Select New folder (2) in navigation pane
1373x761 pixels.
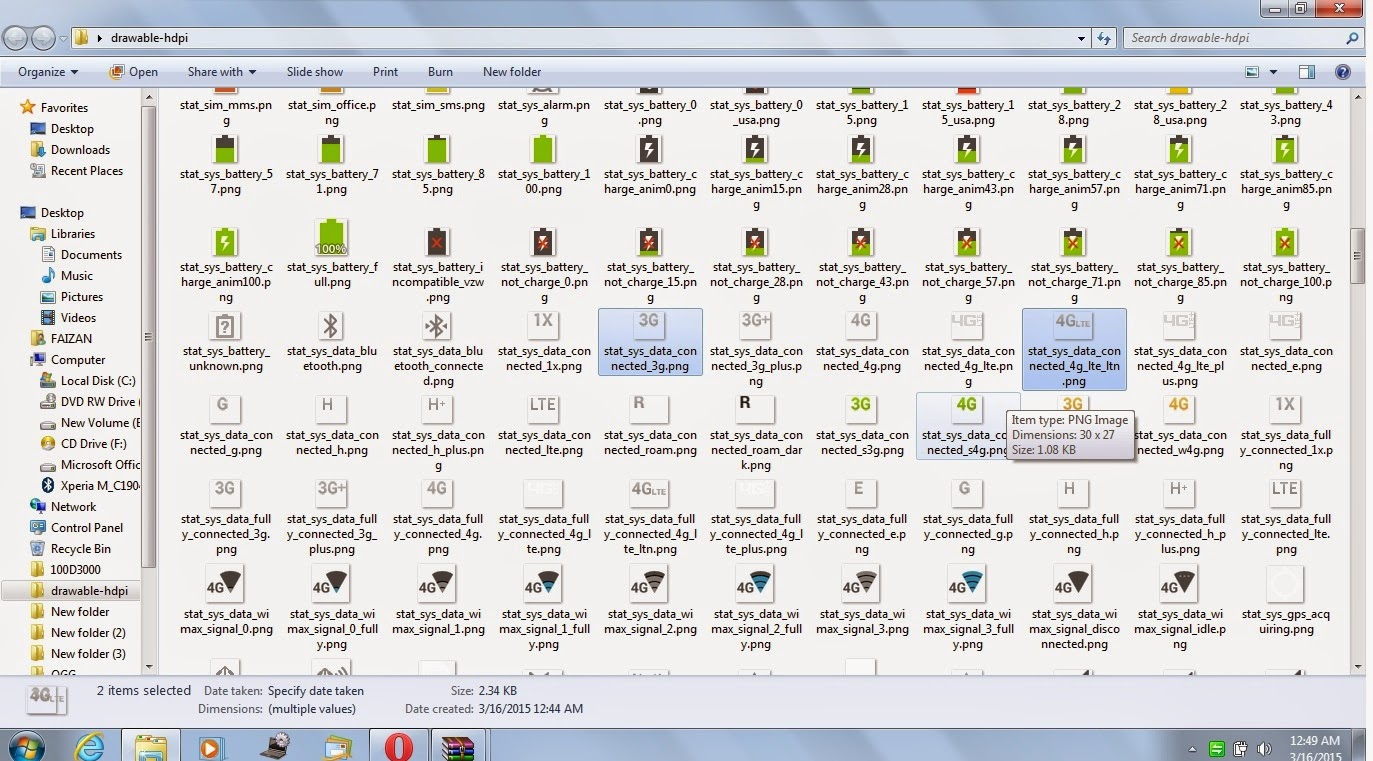coord(88,633)
